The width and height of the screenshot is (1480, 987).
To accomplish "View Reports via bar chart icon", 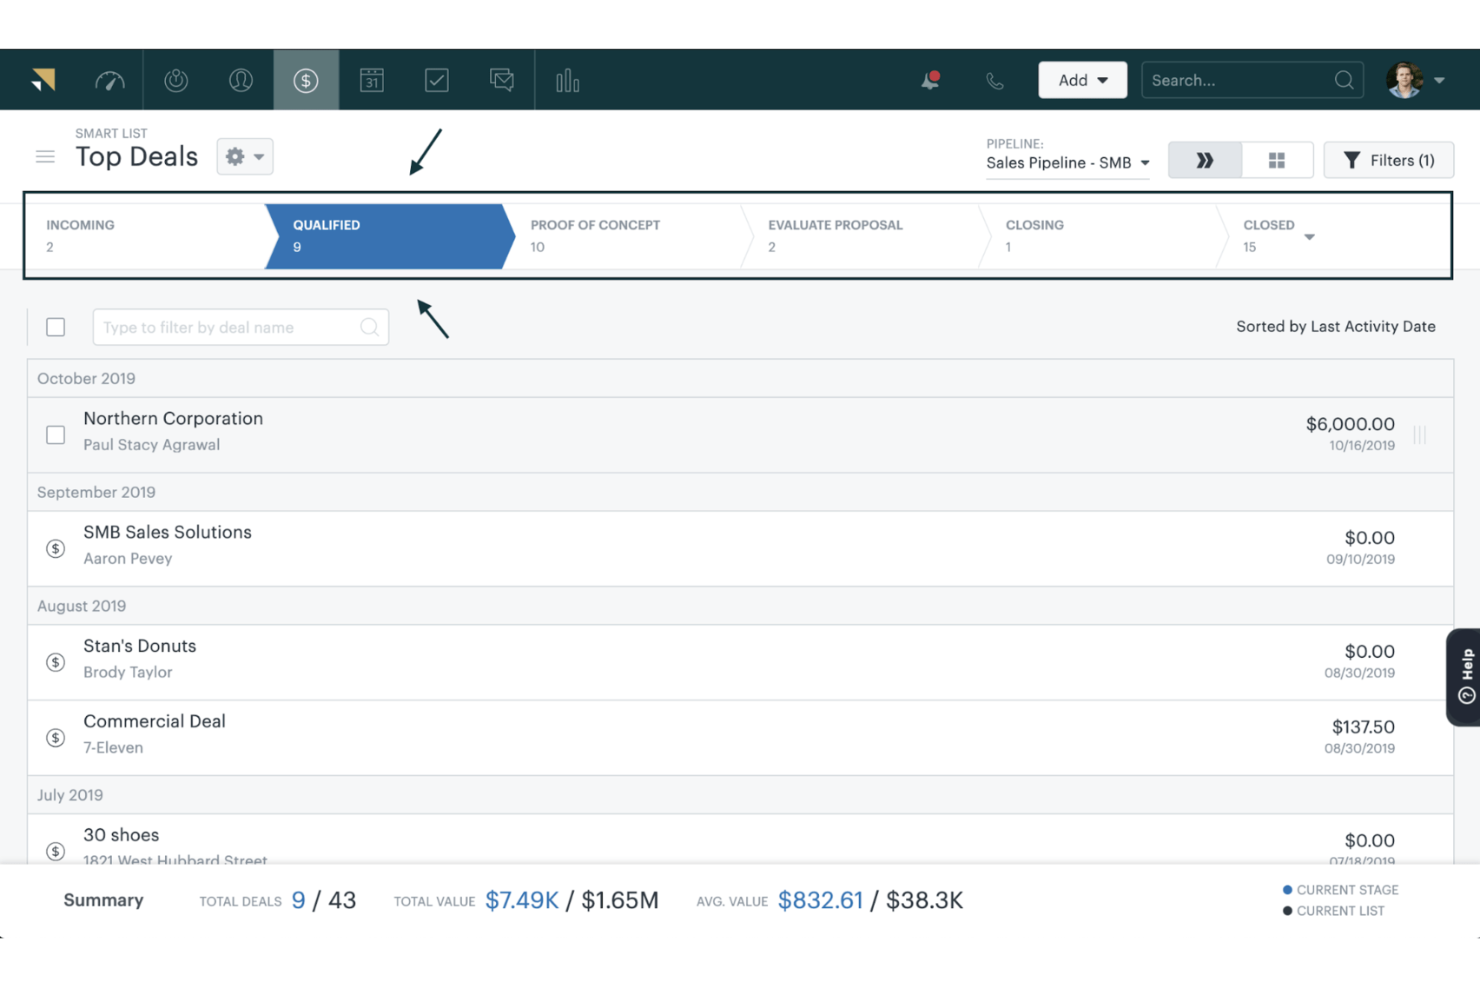I will pyautogui.click(x=567, y=80).
